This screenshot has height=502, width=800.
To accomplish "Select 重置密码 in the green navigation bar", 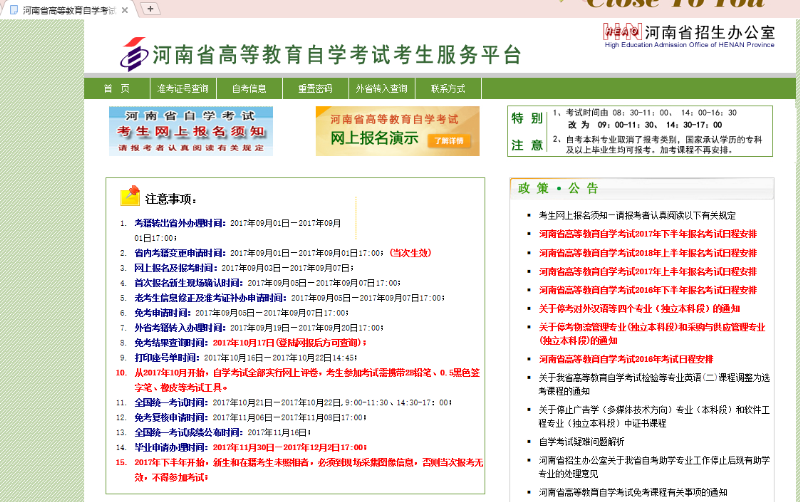I will coord(315,89).
